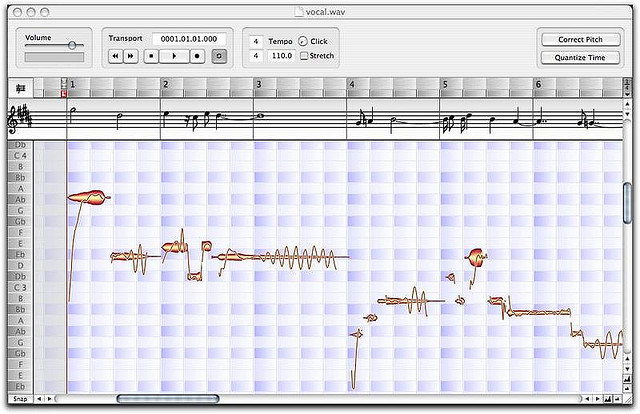The height and width of the screenshot is (414, 640).
Task: Click bar 3 on the timeline ruler
Action: pyautogui.click(x=259, y=85)
